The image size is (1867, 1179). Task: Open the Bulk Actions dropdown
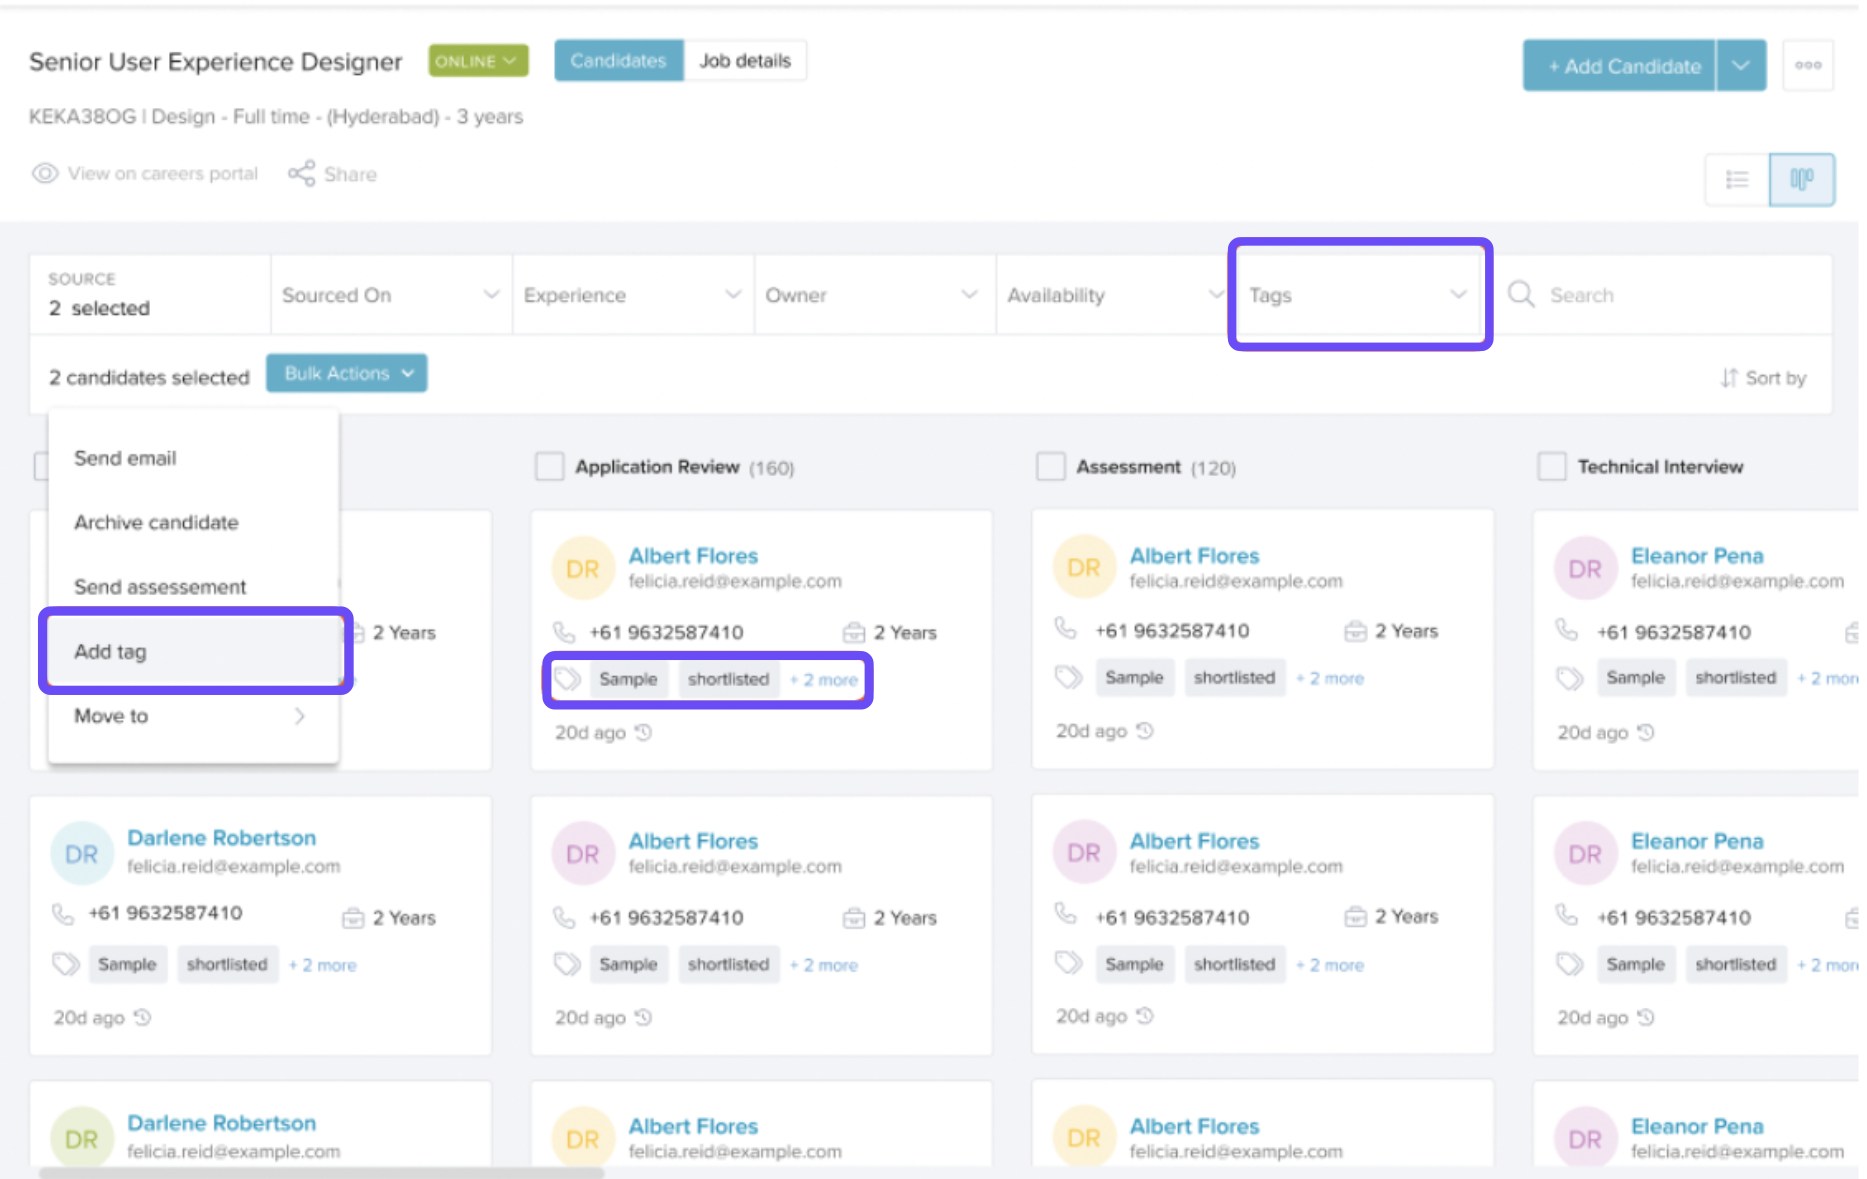[x=346, y=373]
